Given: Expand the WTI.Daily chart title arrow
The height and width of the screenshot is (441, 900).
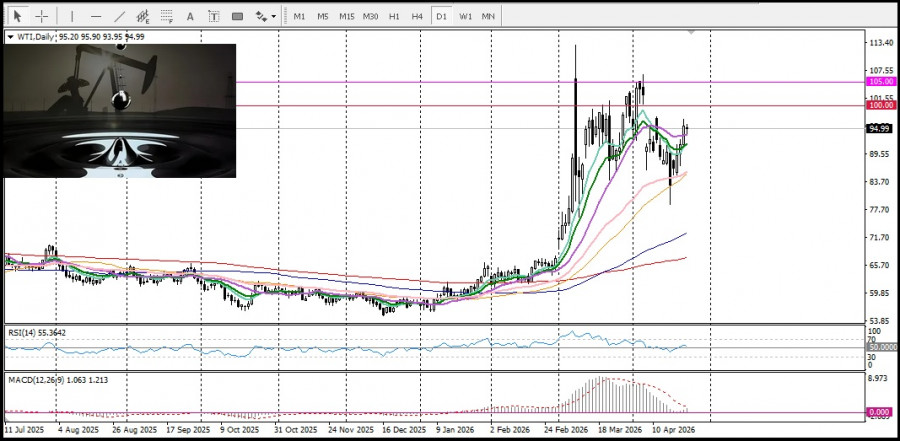Looking at the screenshot, I should pyautogui.click(x=11, y=37).
